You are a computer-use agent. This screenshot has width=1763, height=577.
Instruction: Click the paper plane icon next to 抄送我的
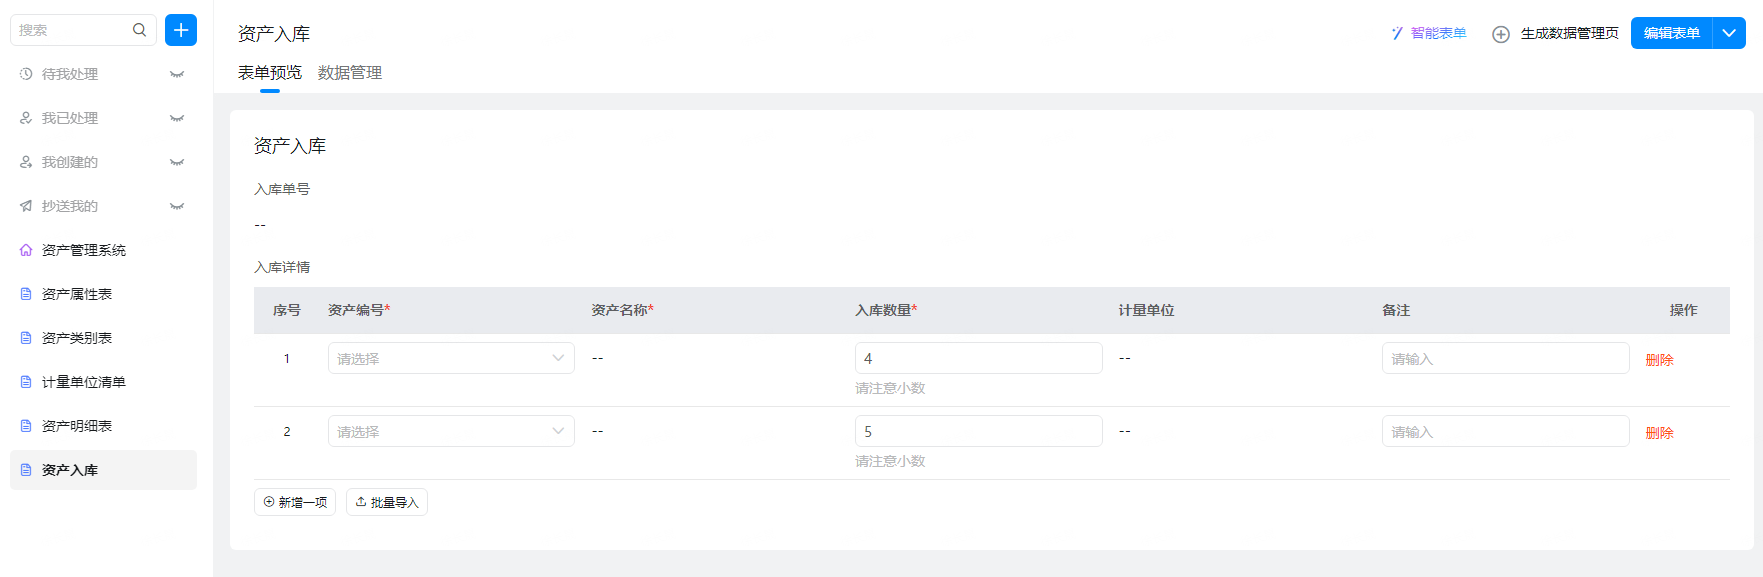26,206
